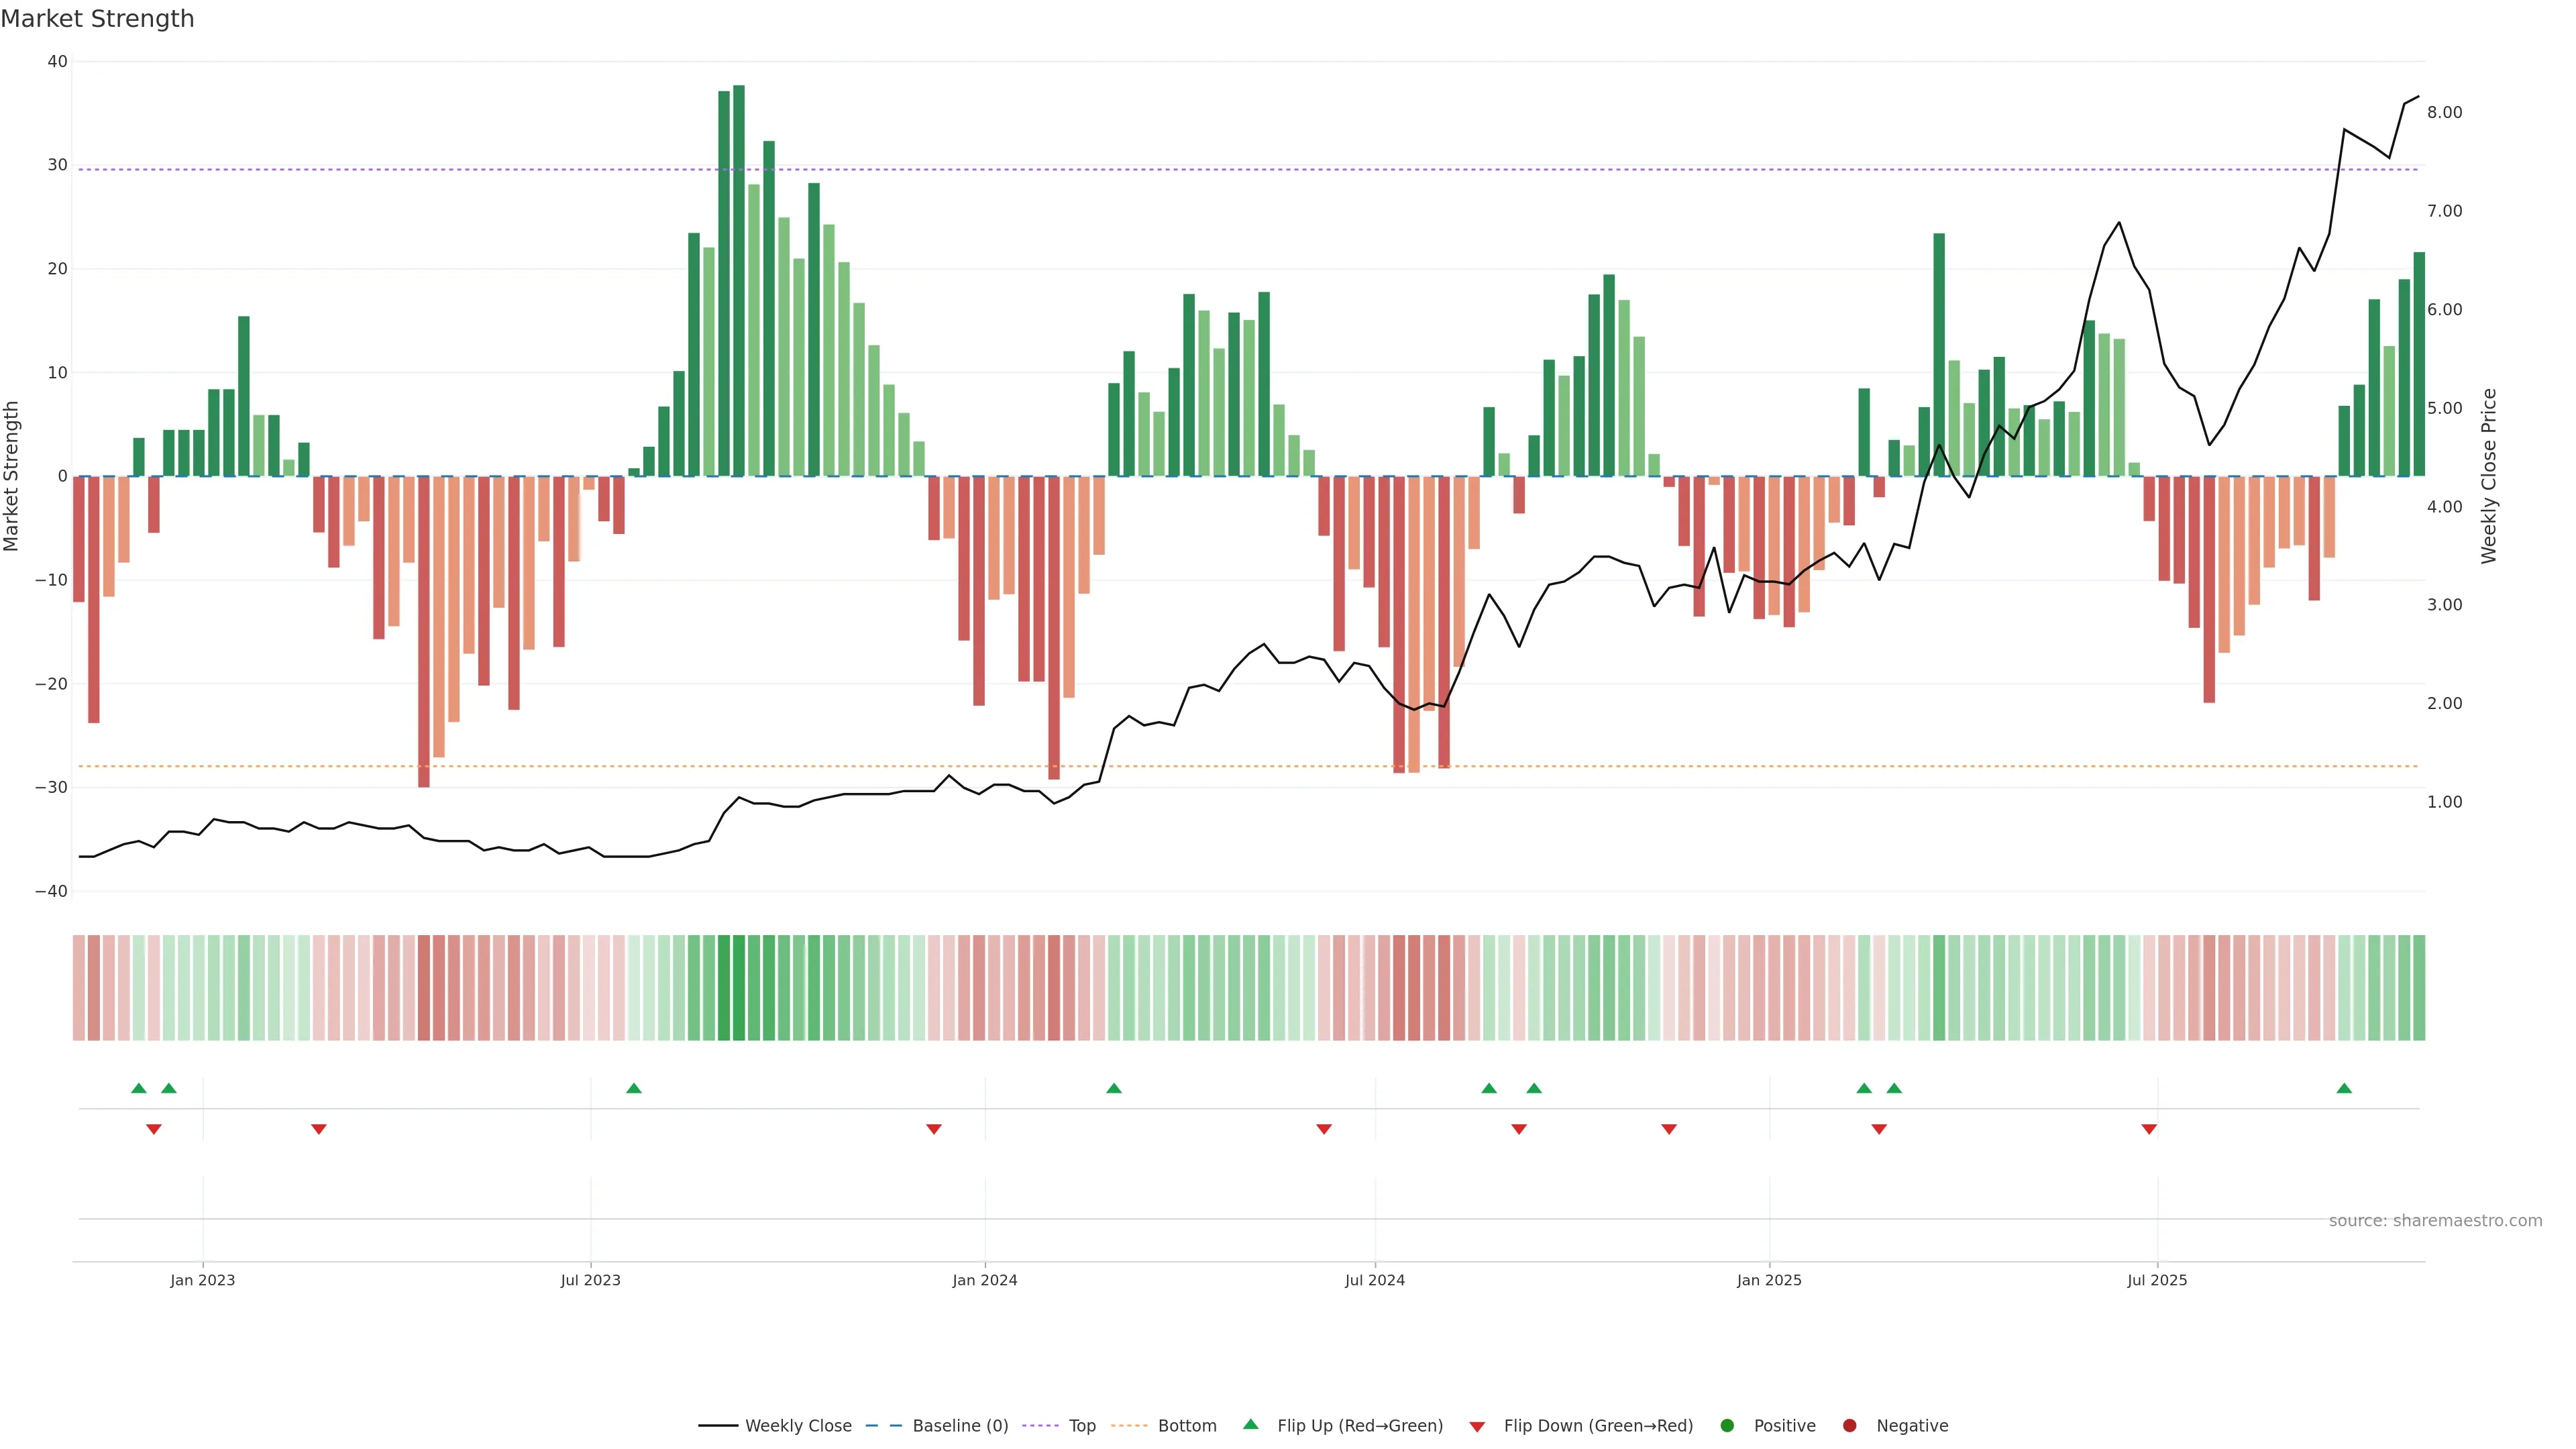The image size is (2576, 1449).
Task: Click the 8.00 price axis tick label
Action: (x=2444, y=112)
